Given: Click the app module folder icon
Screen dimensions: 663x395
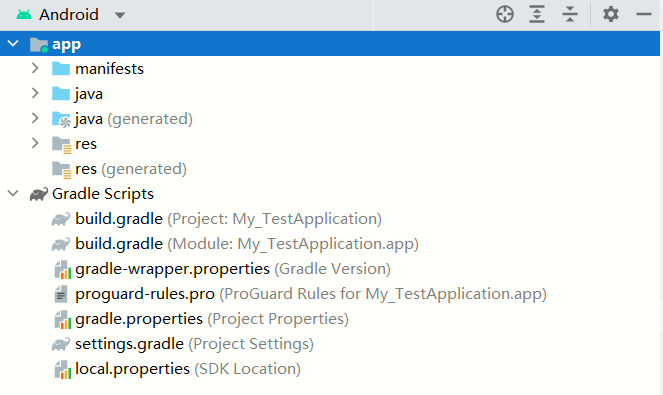Looking at the screenshot, I should tap(39, 44).
